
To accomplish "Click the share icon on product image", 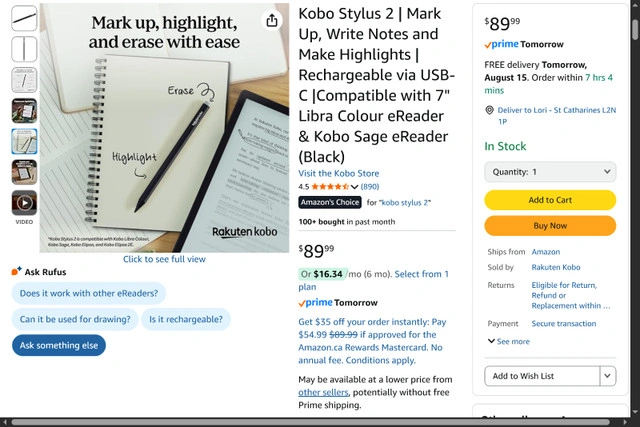I will (x=272, y=20).
